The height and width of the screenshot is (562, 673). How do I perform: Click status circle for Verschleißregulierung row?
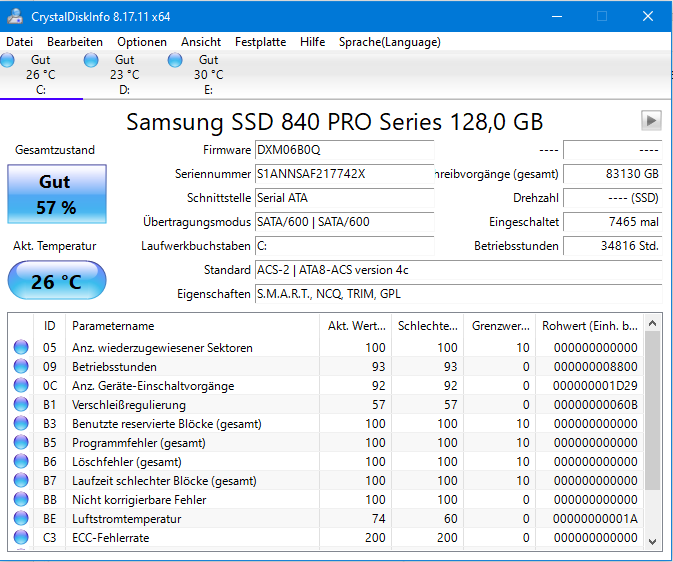pyautogui.click(x=21, y=404)
